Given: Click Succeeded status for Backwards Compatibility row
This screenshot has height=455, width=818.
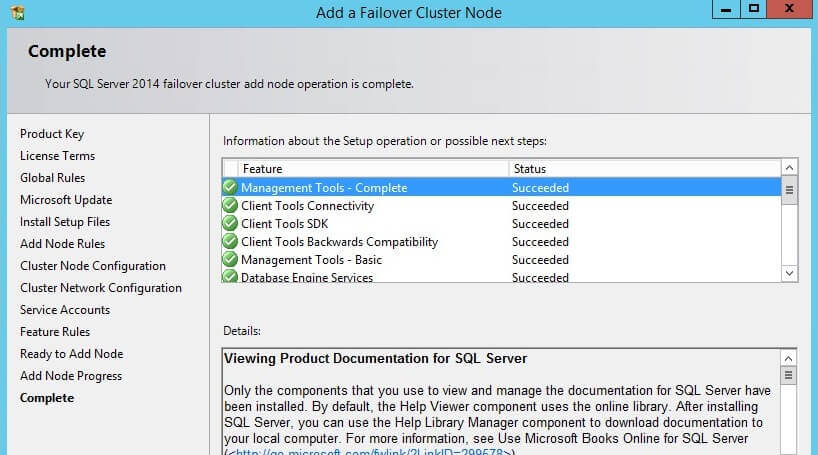Looking at the screenshot, I should click(x=540, y=242).
